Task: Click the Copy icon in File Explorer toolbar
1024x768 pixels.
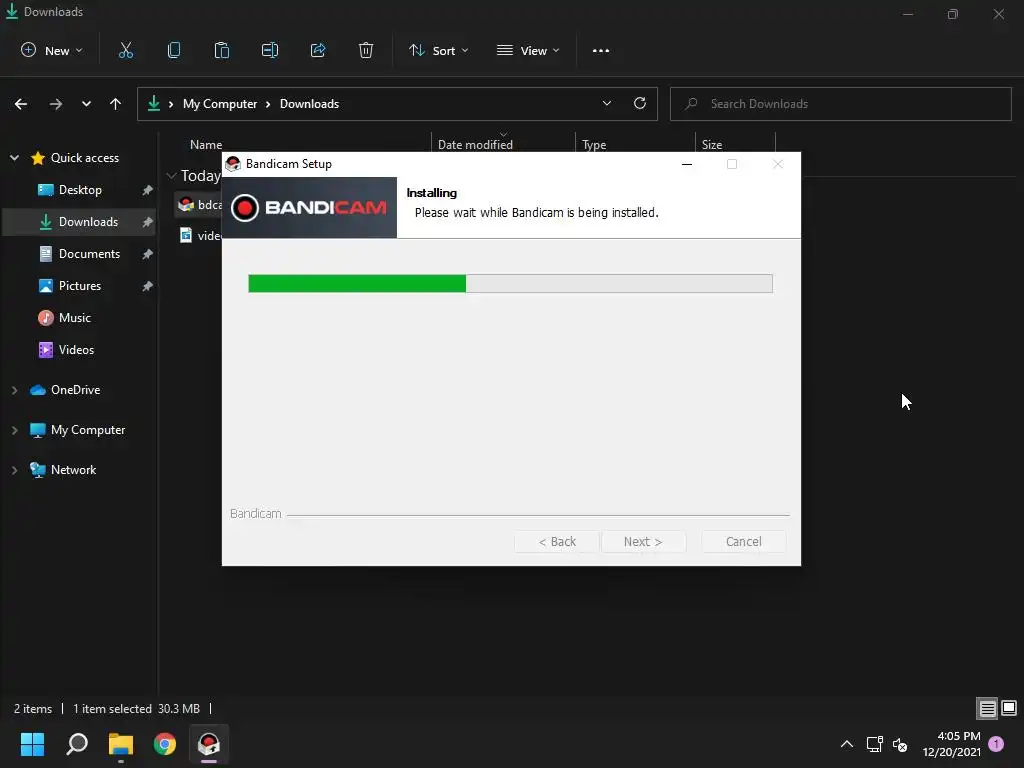Action: [x=174, y=50]
